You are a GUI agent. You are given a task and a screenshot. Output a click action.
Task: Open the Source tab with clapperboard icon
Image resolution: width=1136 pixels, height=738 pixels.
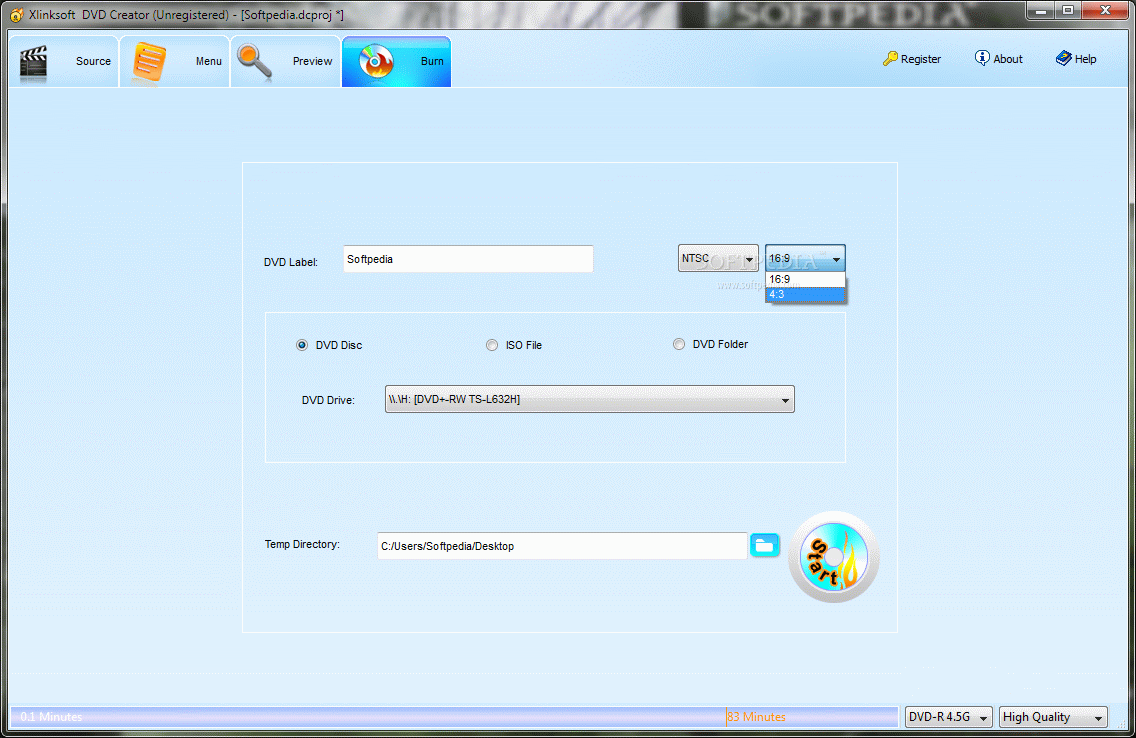(x=64, y=62)
